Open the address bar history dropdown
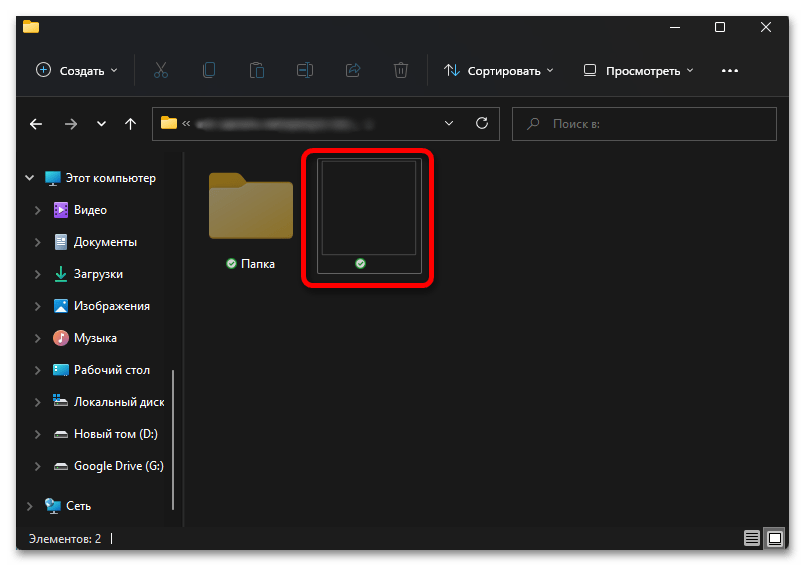The height and width of the screenshot is (566, 805). pos(448,124)
